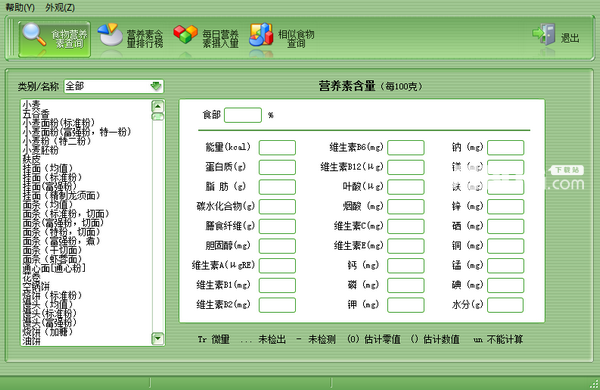The image size is (600, 390).
Task: Click the 铜(mg) field
Action: [x=505, y=246]
